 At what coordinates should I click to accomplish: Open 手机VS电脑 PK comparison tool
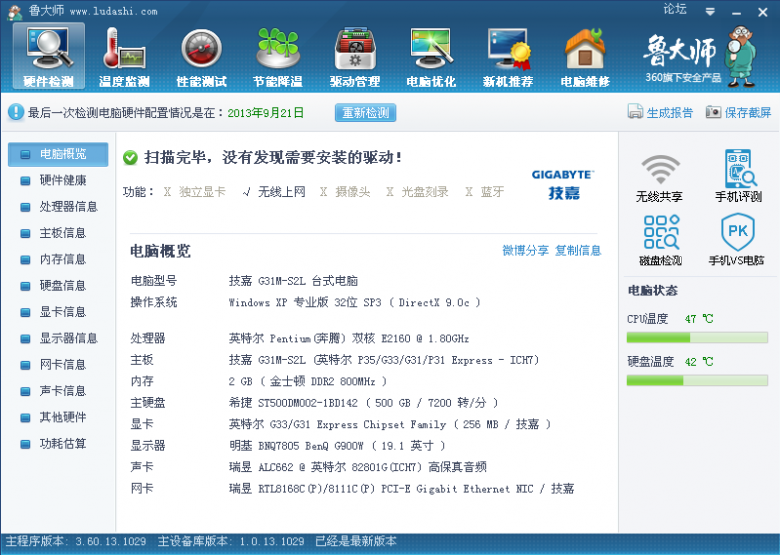pos(737,240)
